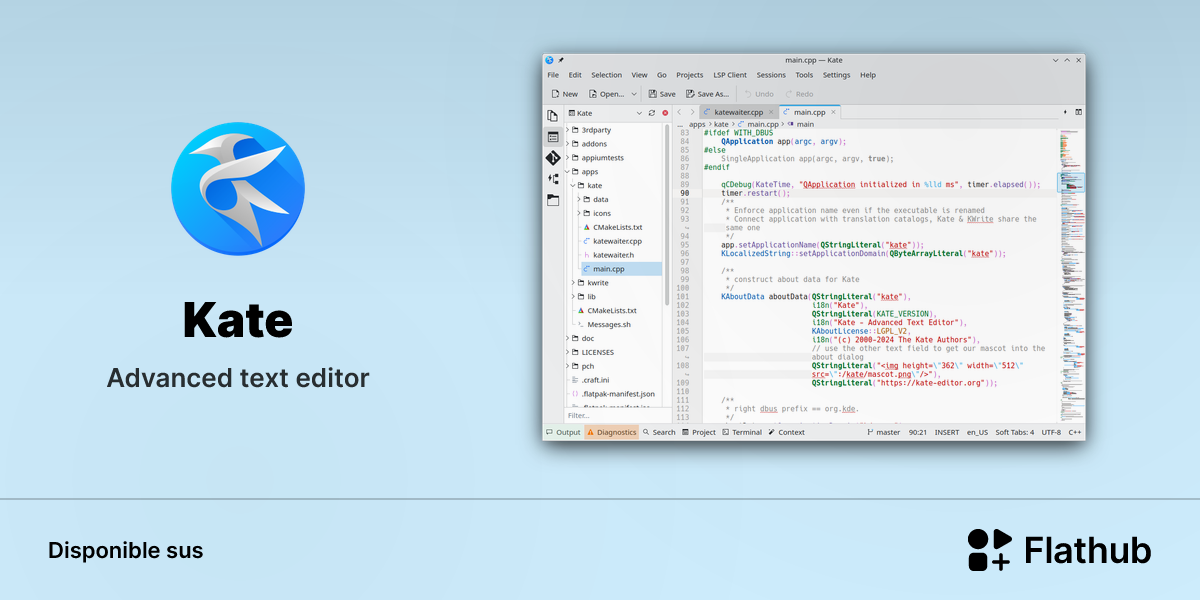Viewport: 1200px width, 600px height.
Task: Toggle the Terminal panel
Action: tap(741, 432)
